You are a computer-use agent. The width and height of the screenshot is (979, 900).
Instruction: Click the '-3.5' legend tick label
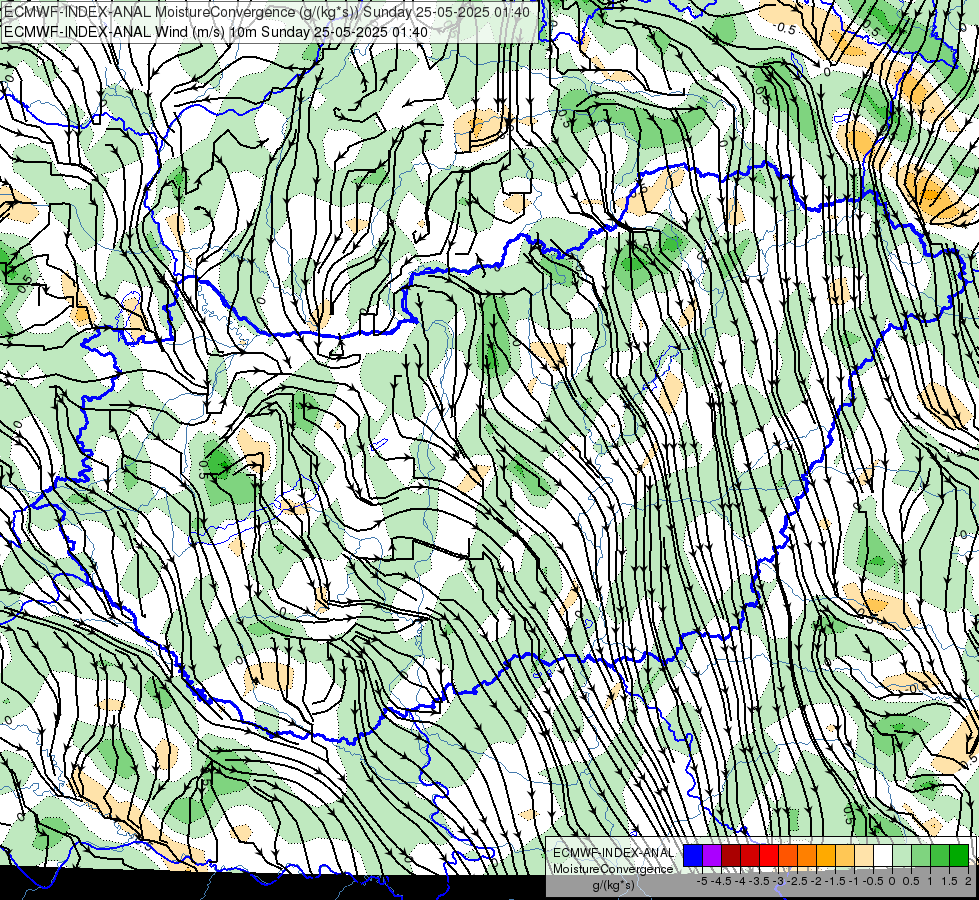pos(760,881)
